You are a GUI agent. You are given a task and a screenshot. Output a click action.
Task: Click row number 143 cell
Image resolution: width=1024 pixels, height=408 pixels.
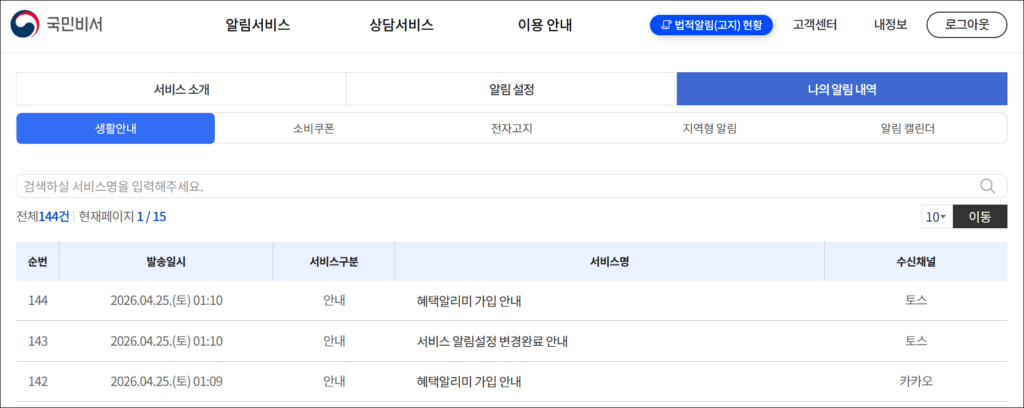point(38,341)
